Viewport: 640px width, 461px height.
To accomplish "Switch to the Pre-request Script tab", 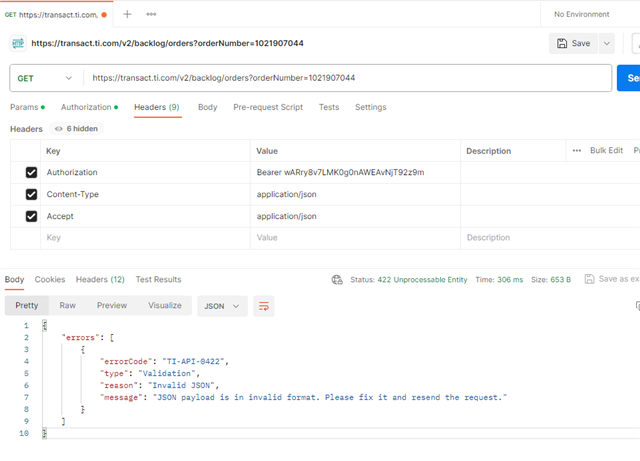I will coord(268,107).
